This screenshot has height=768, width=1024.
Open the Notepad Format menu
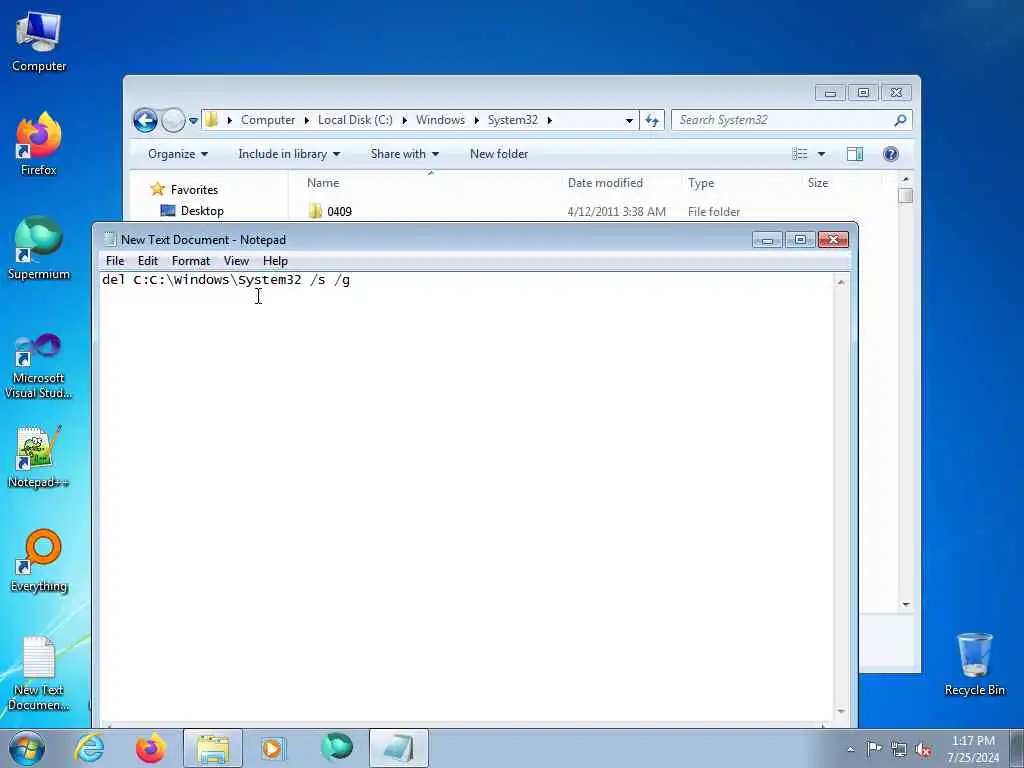(191, 261)
